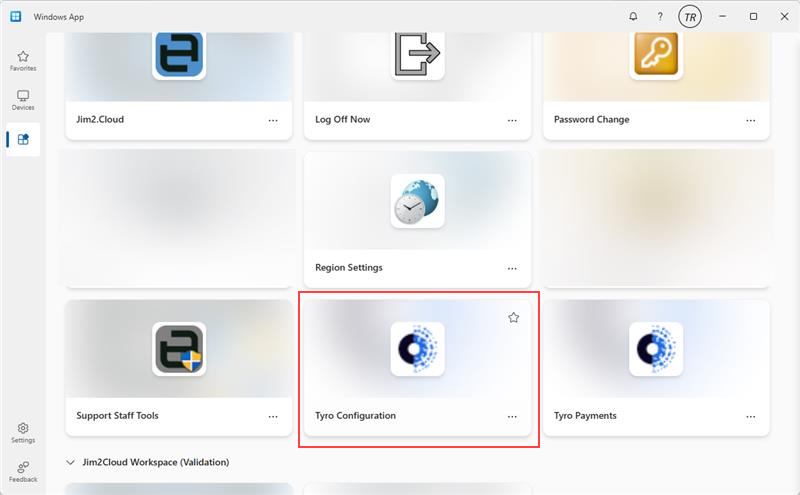Screen dimensions: 800x495
Task: Launch the Log Off Now icon
Action: [417, 54]
